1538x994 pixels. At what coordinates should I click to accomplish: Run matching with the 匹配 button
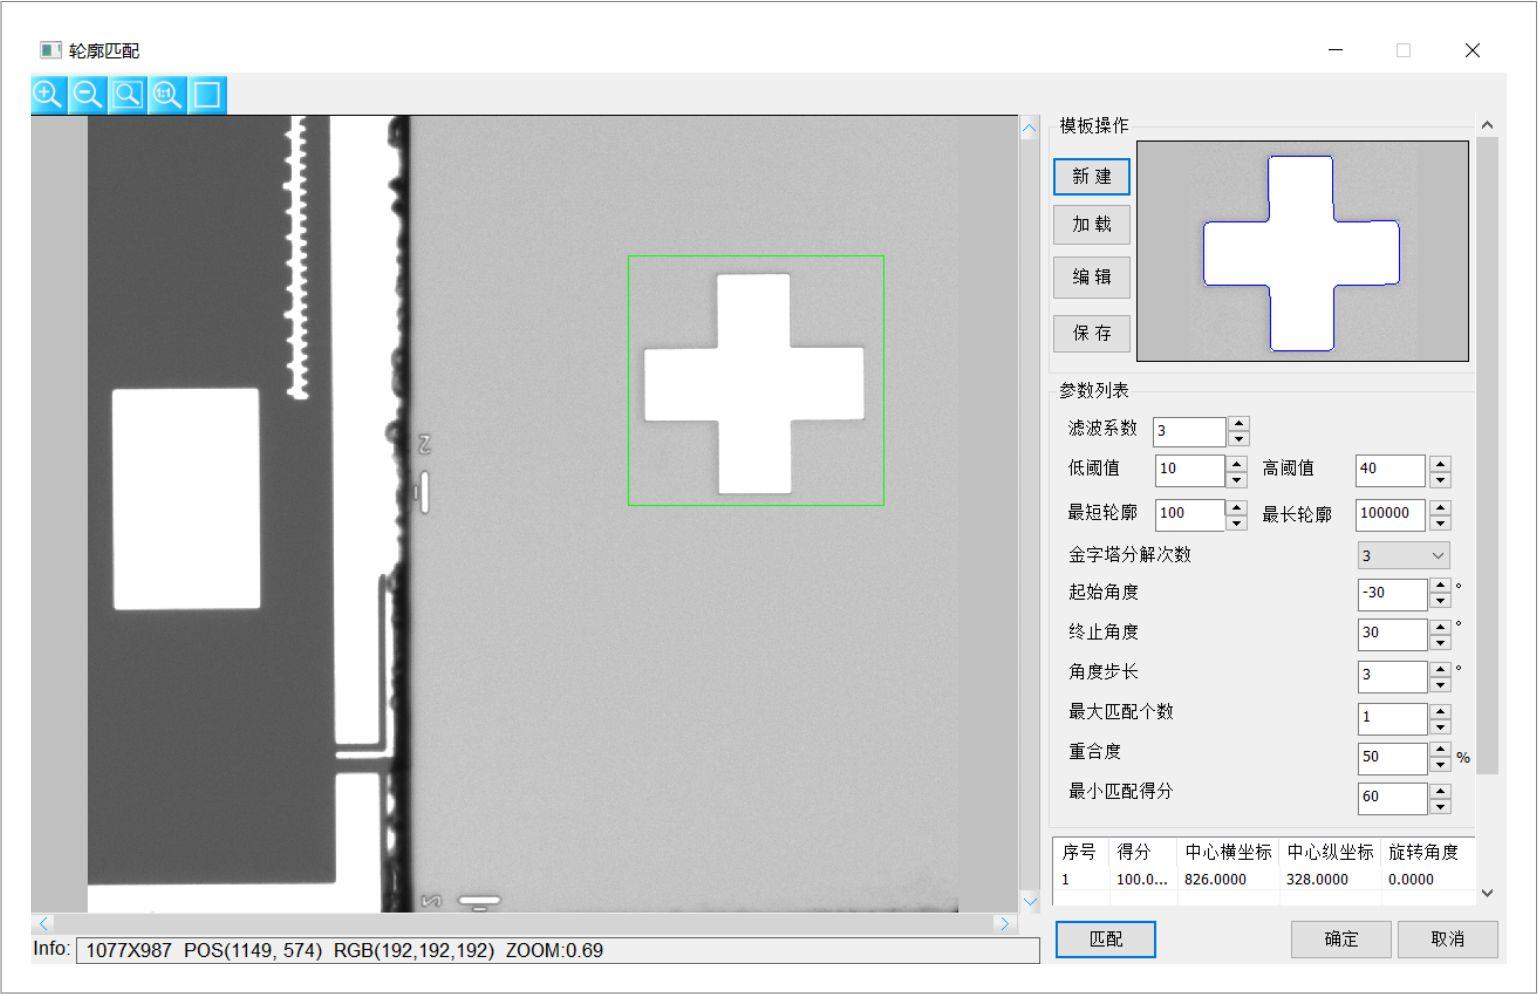[x=1106, y=940]
